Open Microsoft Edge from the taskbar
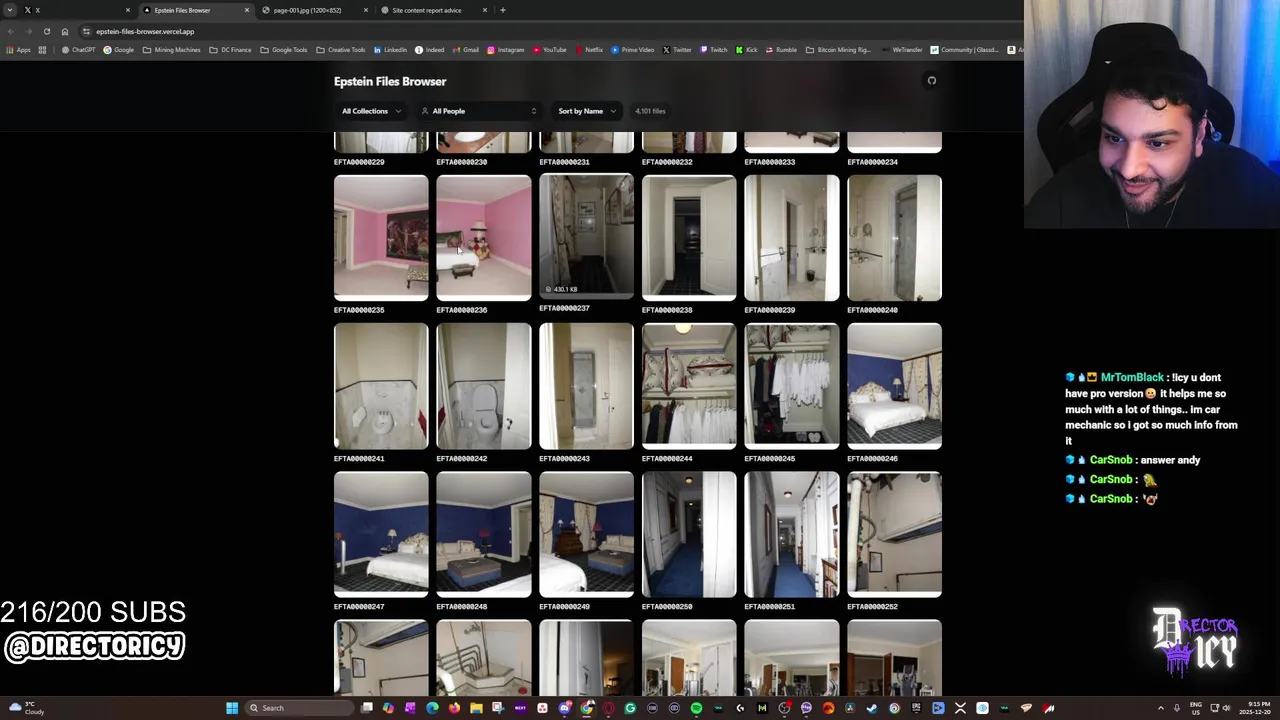 click(x=432, y=708)
